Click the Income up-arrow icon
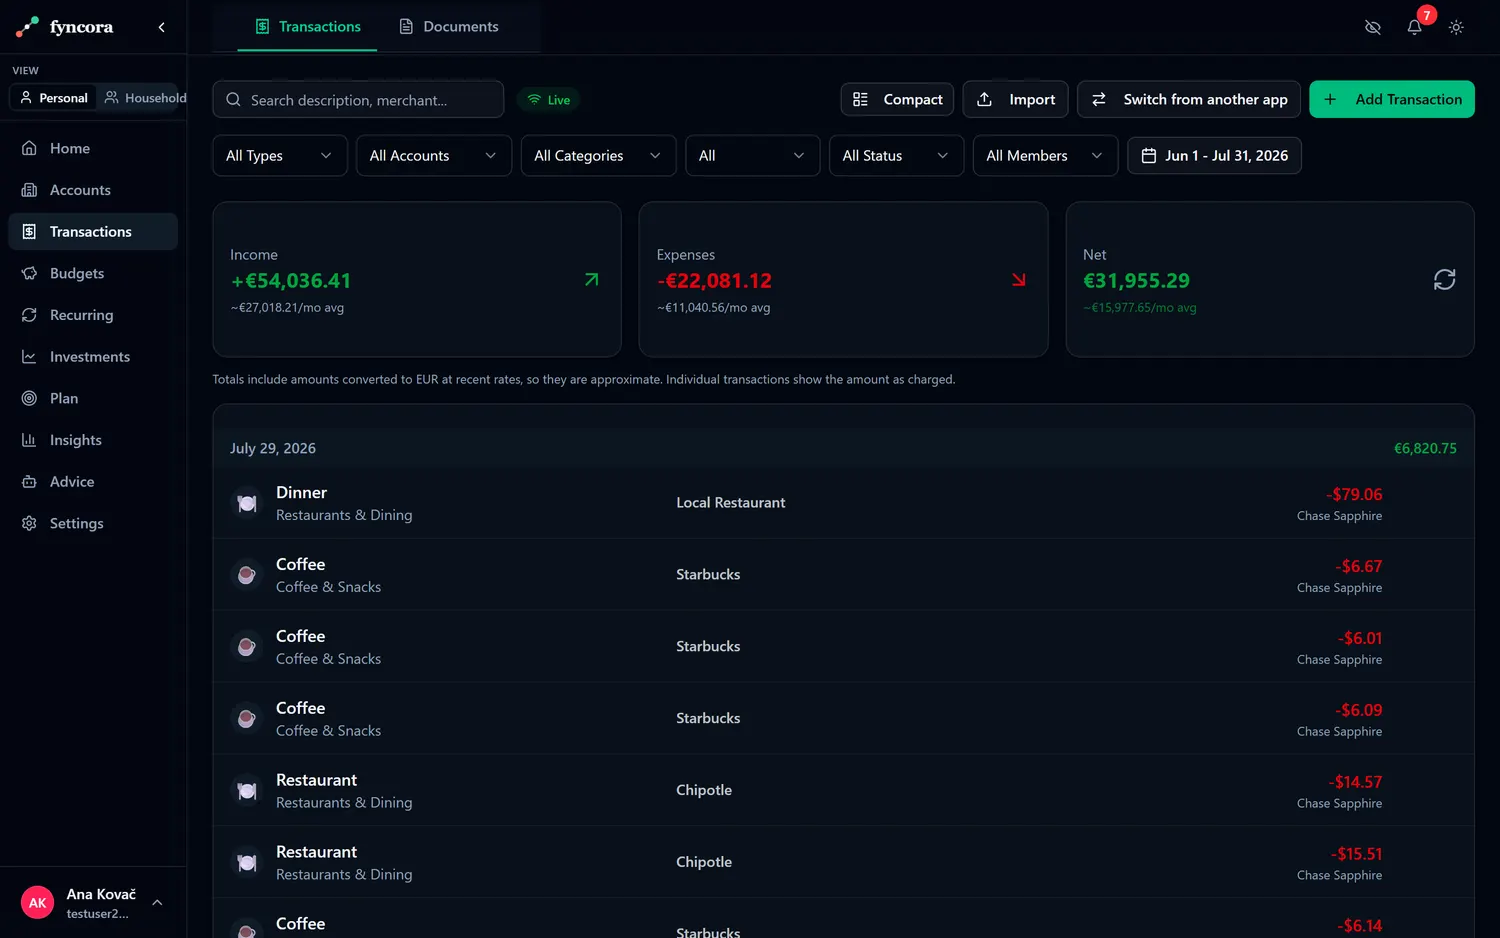The height and width of the screenshot is (938, 1500). pos(591,280)
